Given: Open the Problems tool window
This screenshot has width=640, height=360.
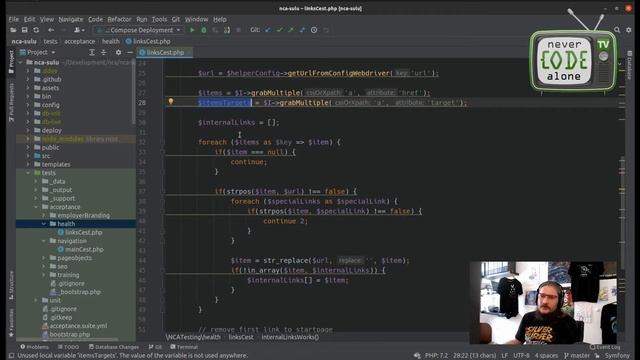Looking at the screenshot, I should 34,347.
